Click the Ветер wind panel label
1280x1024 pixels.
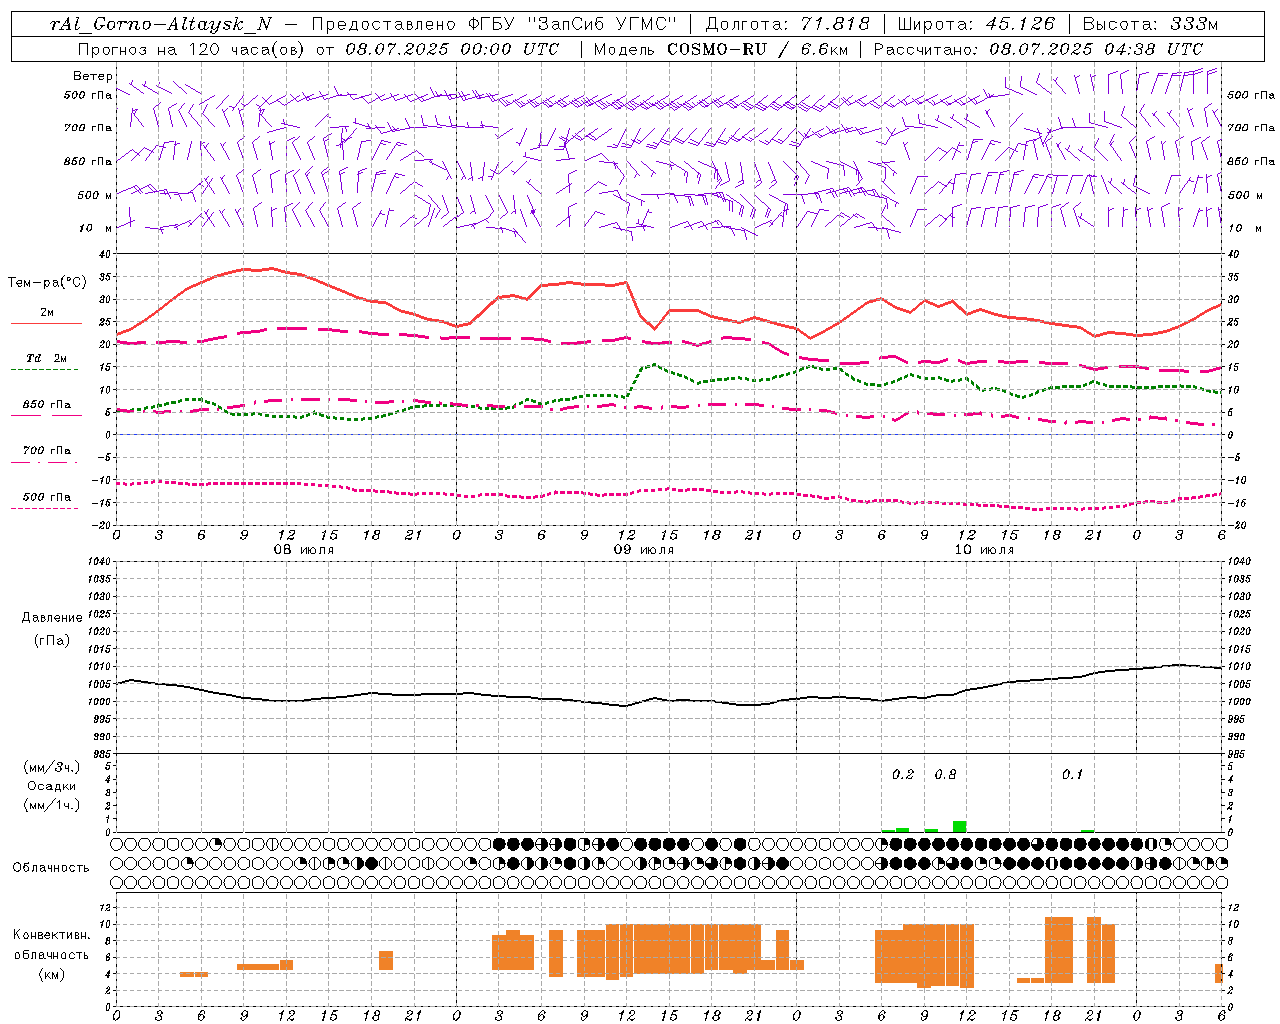point(92,76)
